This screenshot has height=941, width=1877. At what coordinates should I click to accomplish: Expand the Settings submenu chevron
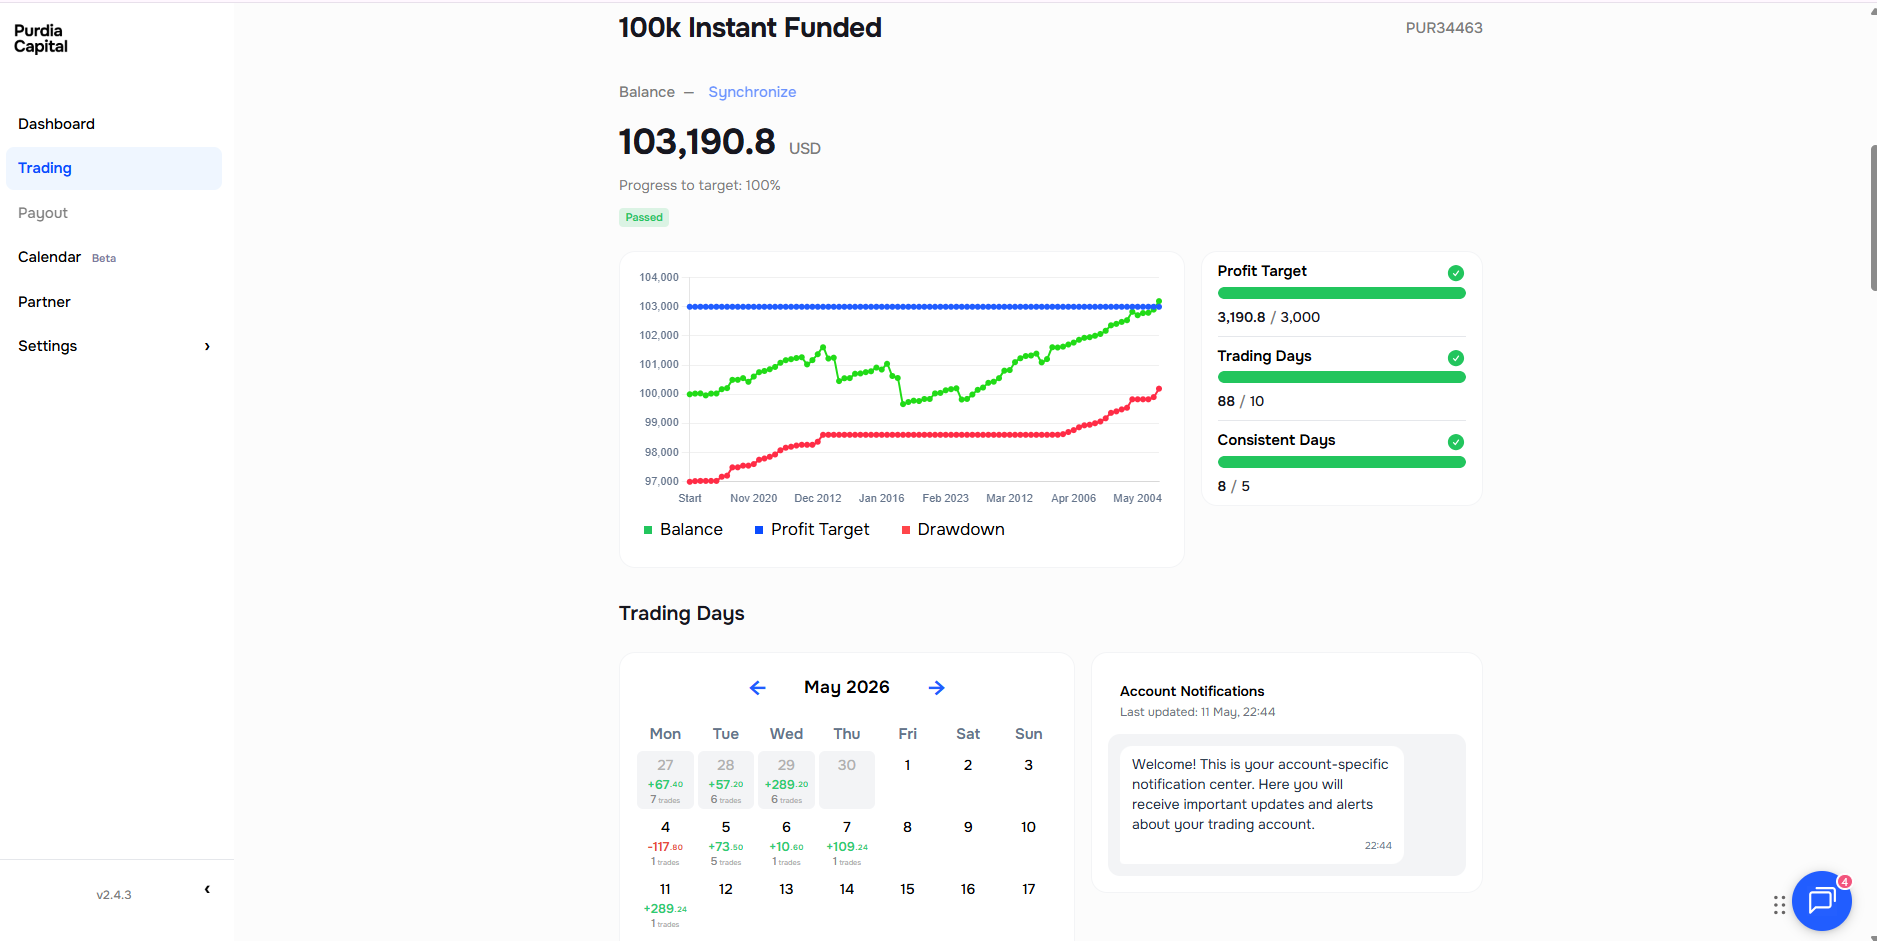(x=207, y=347)
